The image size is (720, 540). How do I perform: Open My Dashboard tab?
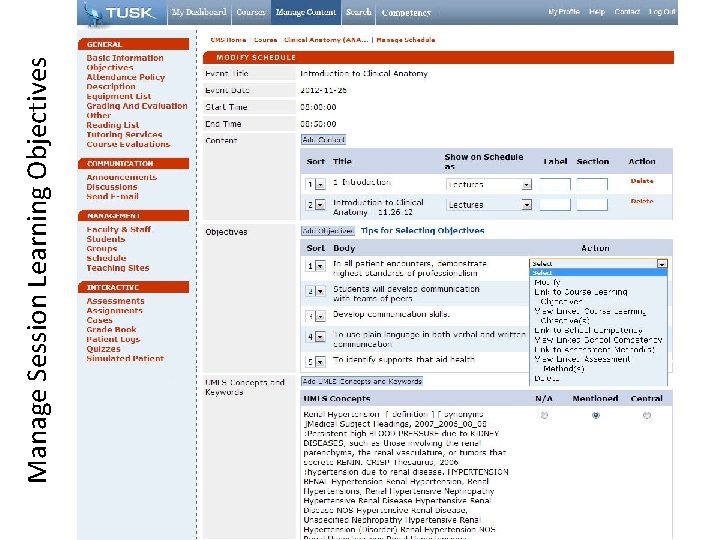tap(199, 12)
